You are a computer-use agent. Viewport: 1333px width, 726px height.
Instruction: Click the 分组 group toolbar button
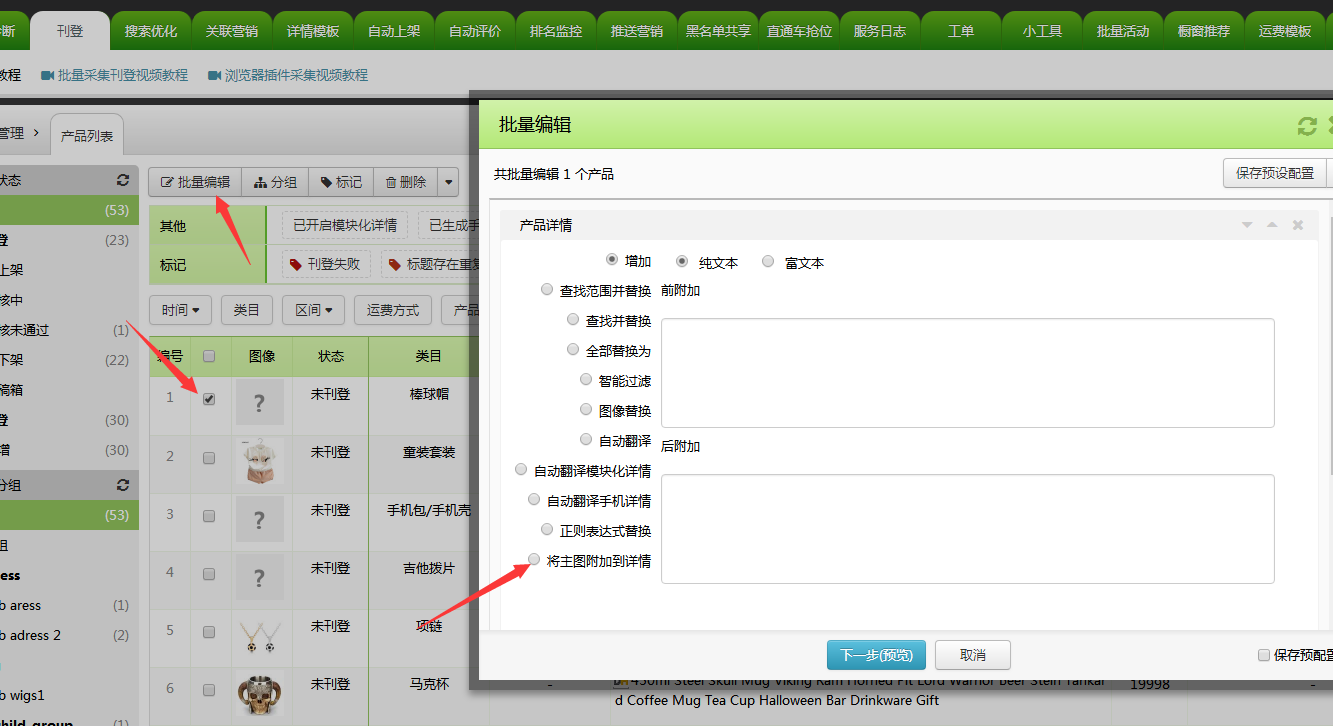coord(275,182)
